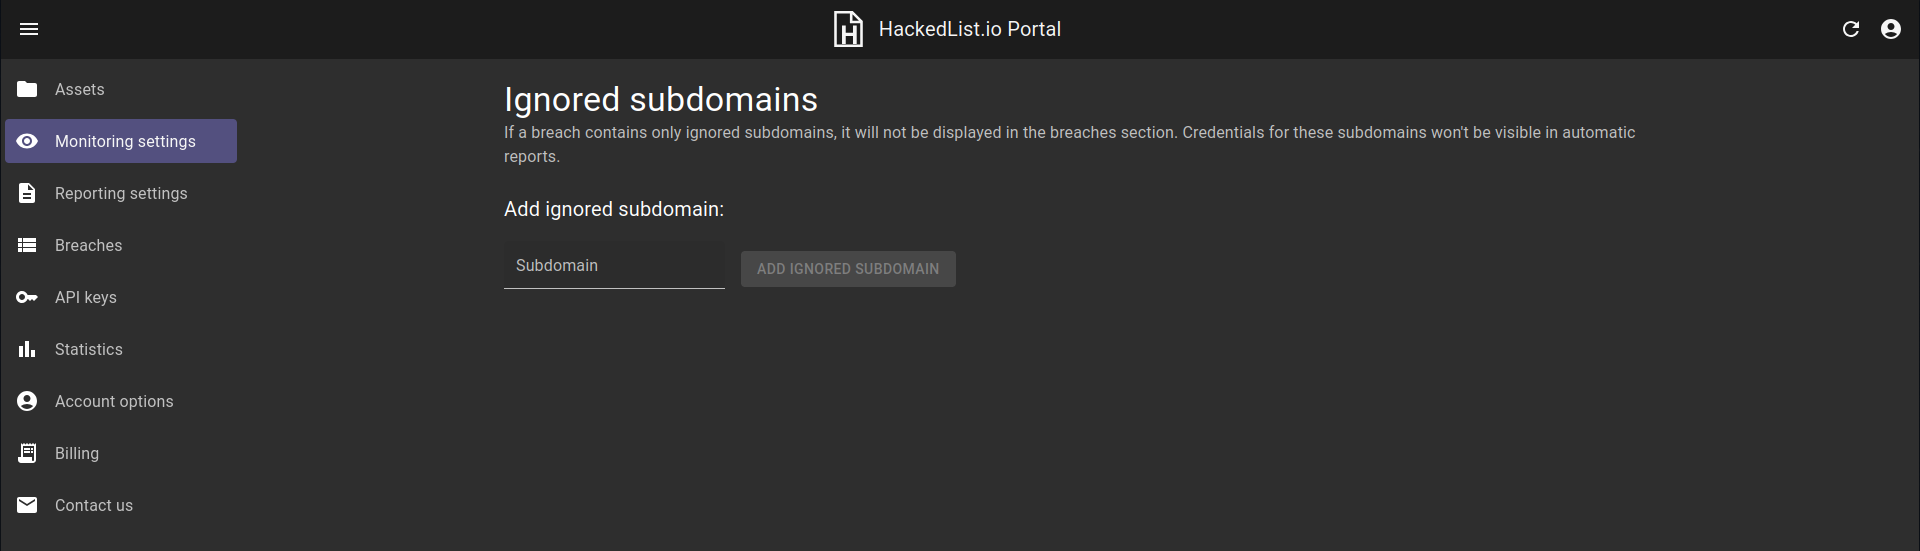
Task: Click the Statistics bar chart icon
Action: [x=27, y=349]
